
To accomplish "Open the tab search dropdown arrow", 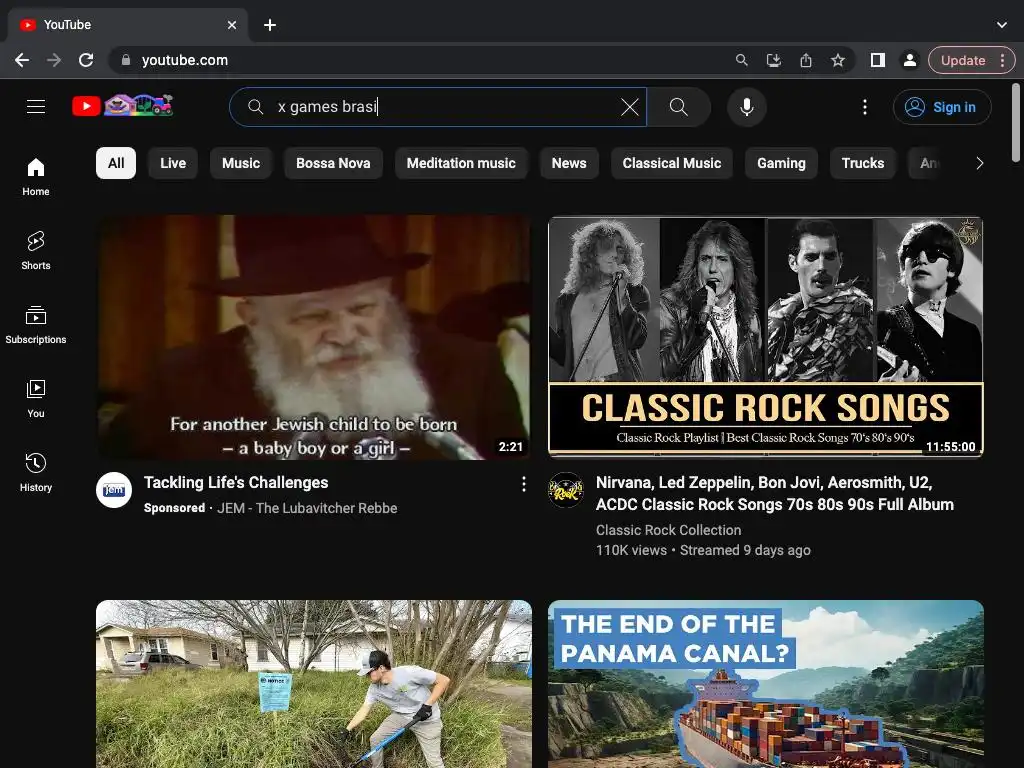I will pos(1002,25).
